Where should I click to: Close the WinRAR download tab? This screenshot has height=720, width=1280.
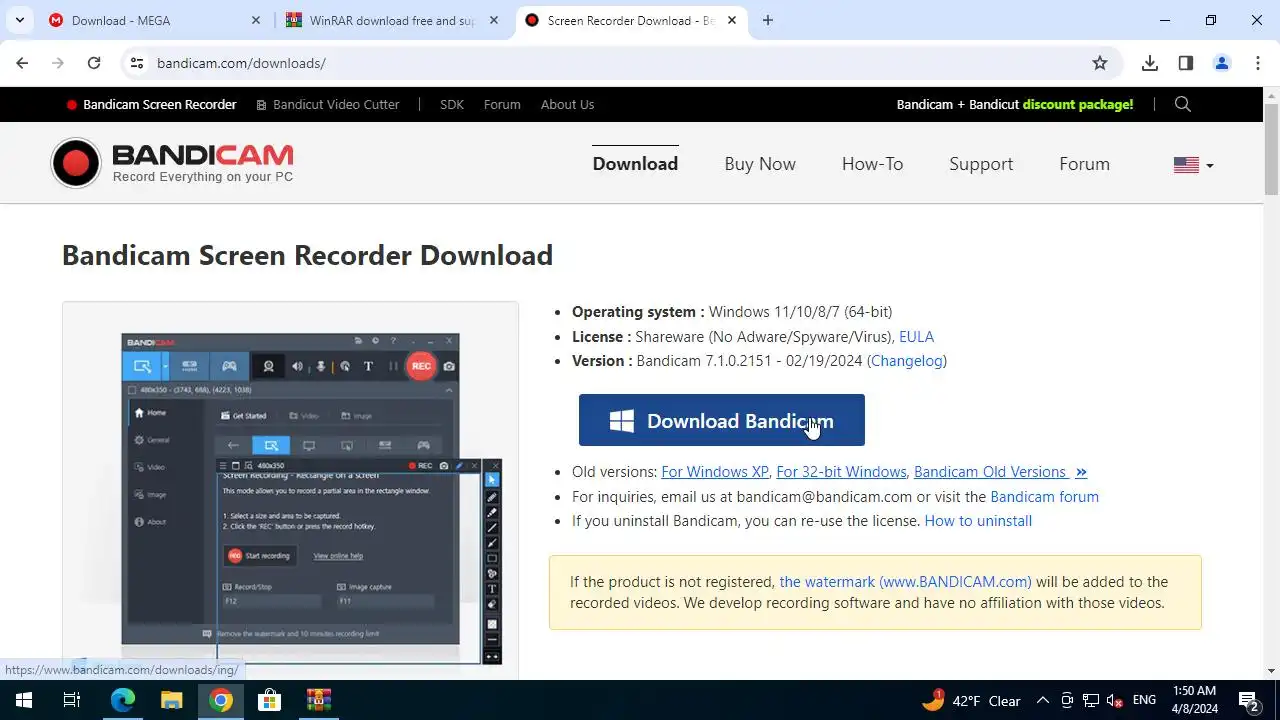tap(494, 20)
